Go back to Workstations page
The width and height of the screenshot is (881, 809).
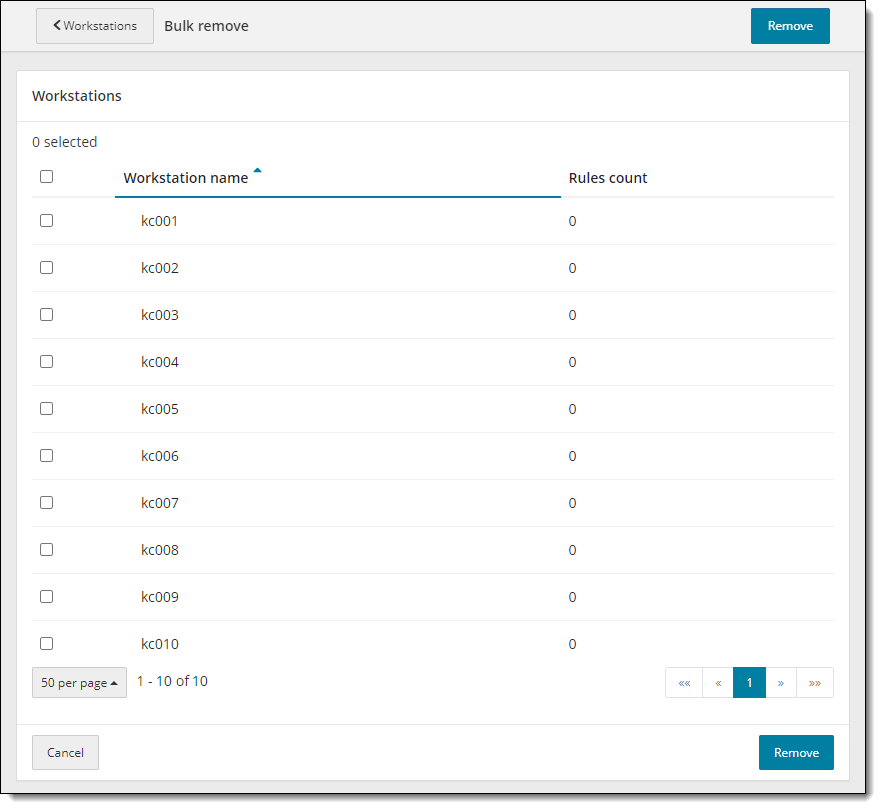point(94,26)
